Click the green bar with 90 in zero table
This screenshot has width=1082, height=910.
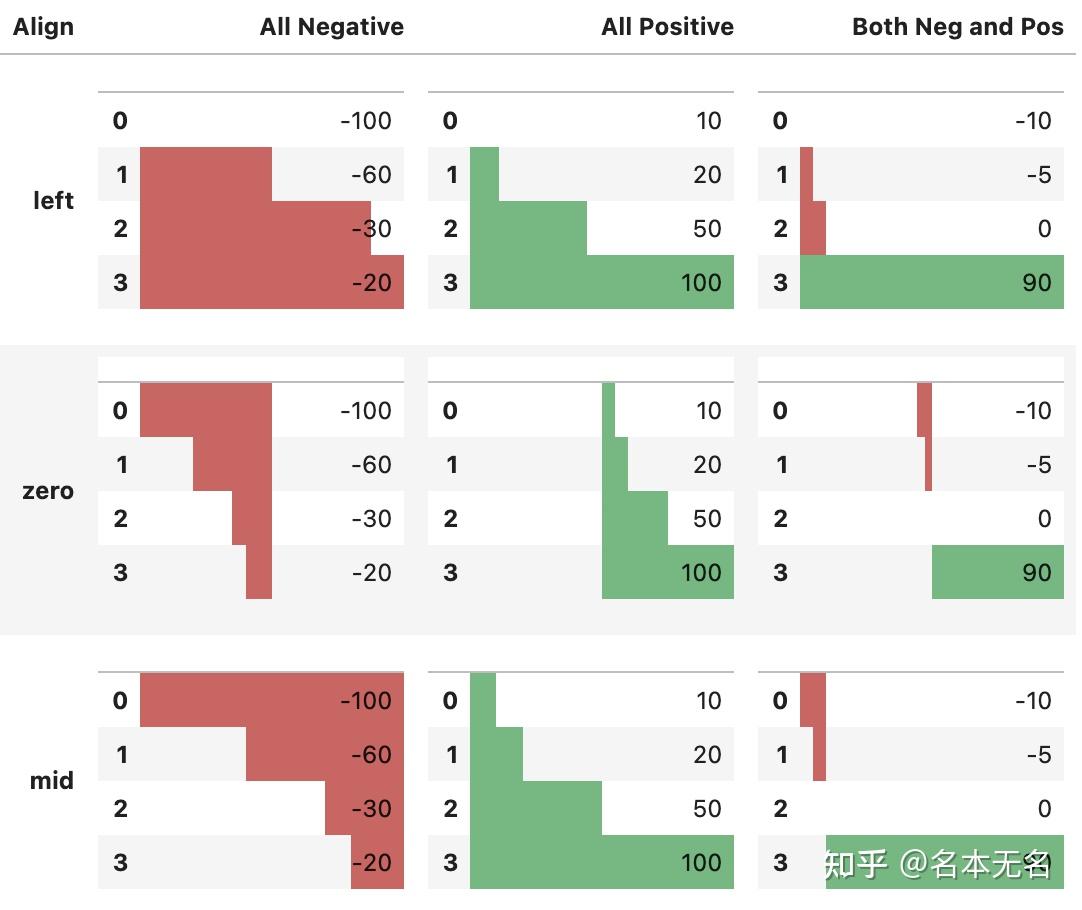(998, 572)
